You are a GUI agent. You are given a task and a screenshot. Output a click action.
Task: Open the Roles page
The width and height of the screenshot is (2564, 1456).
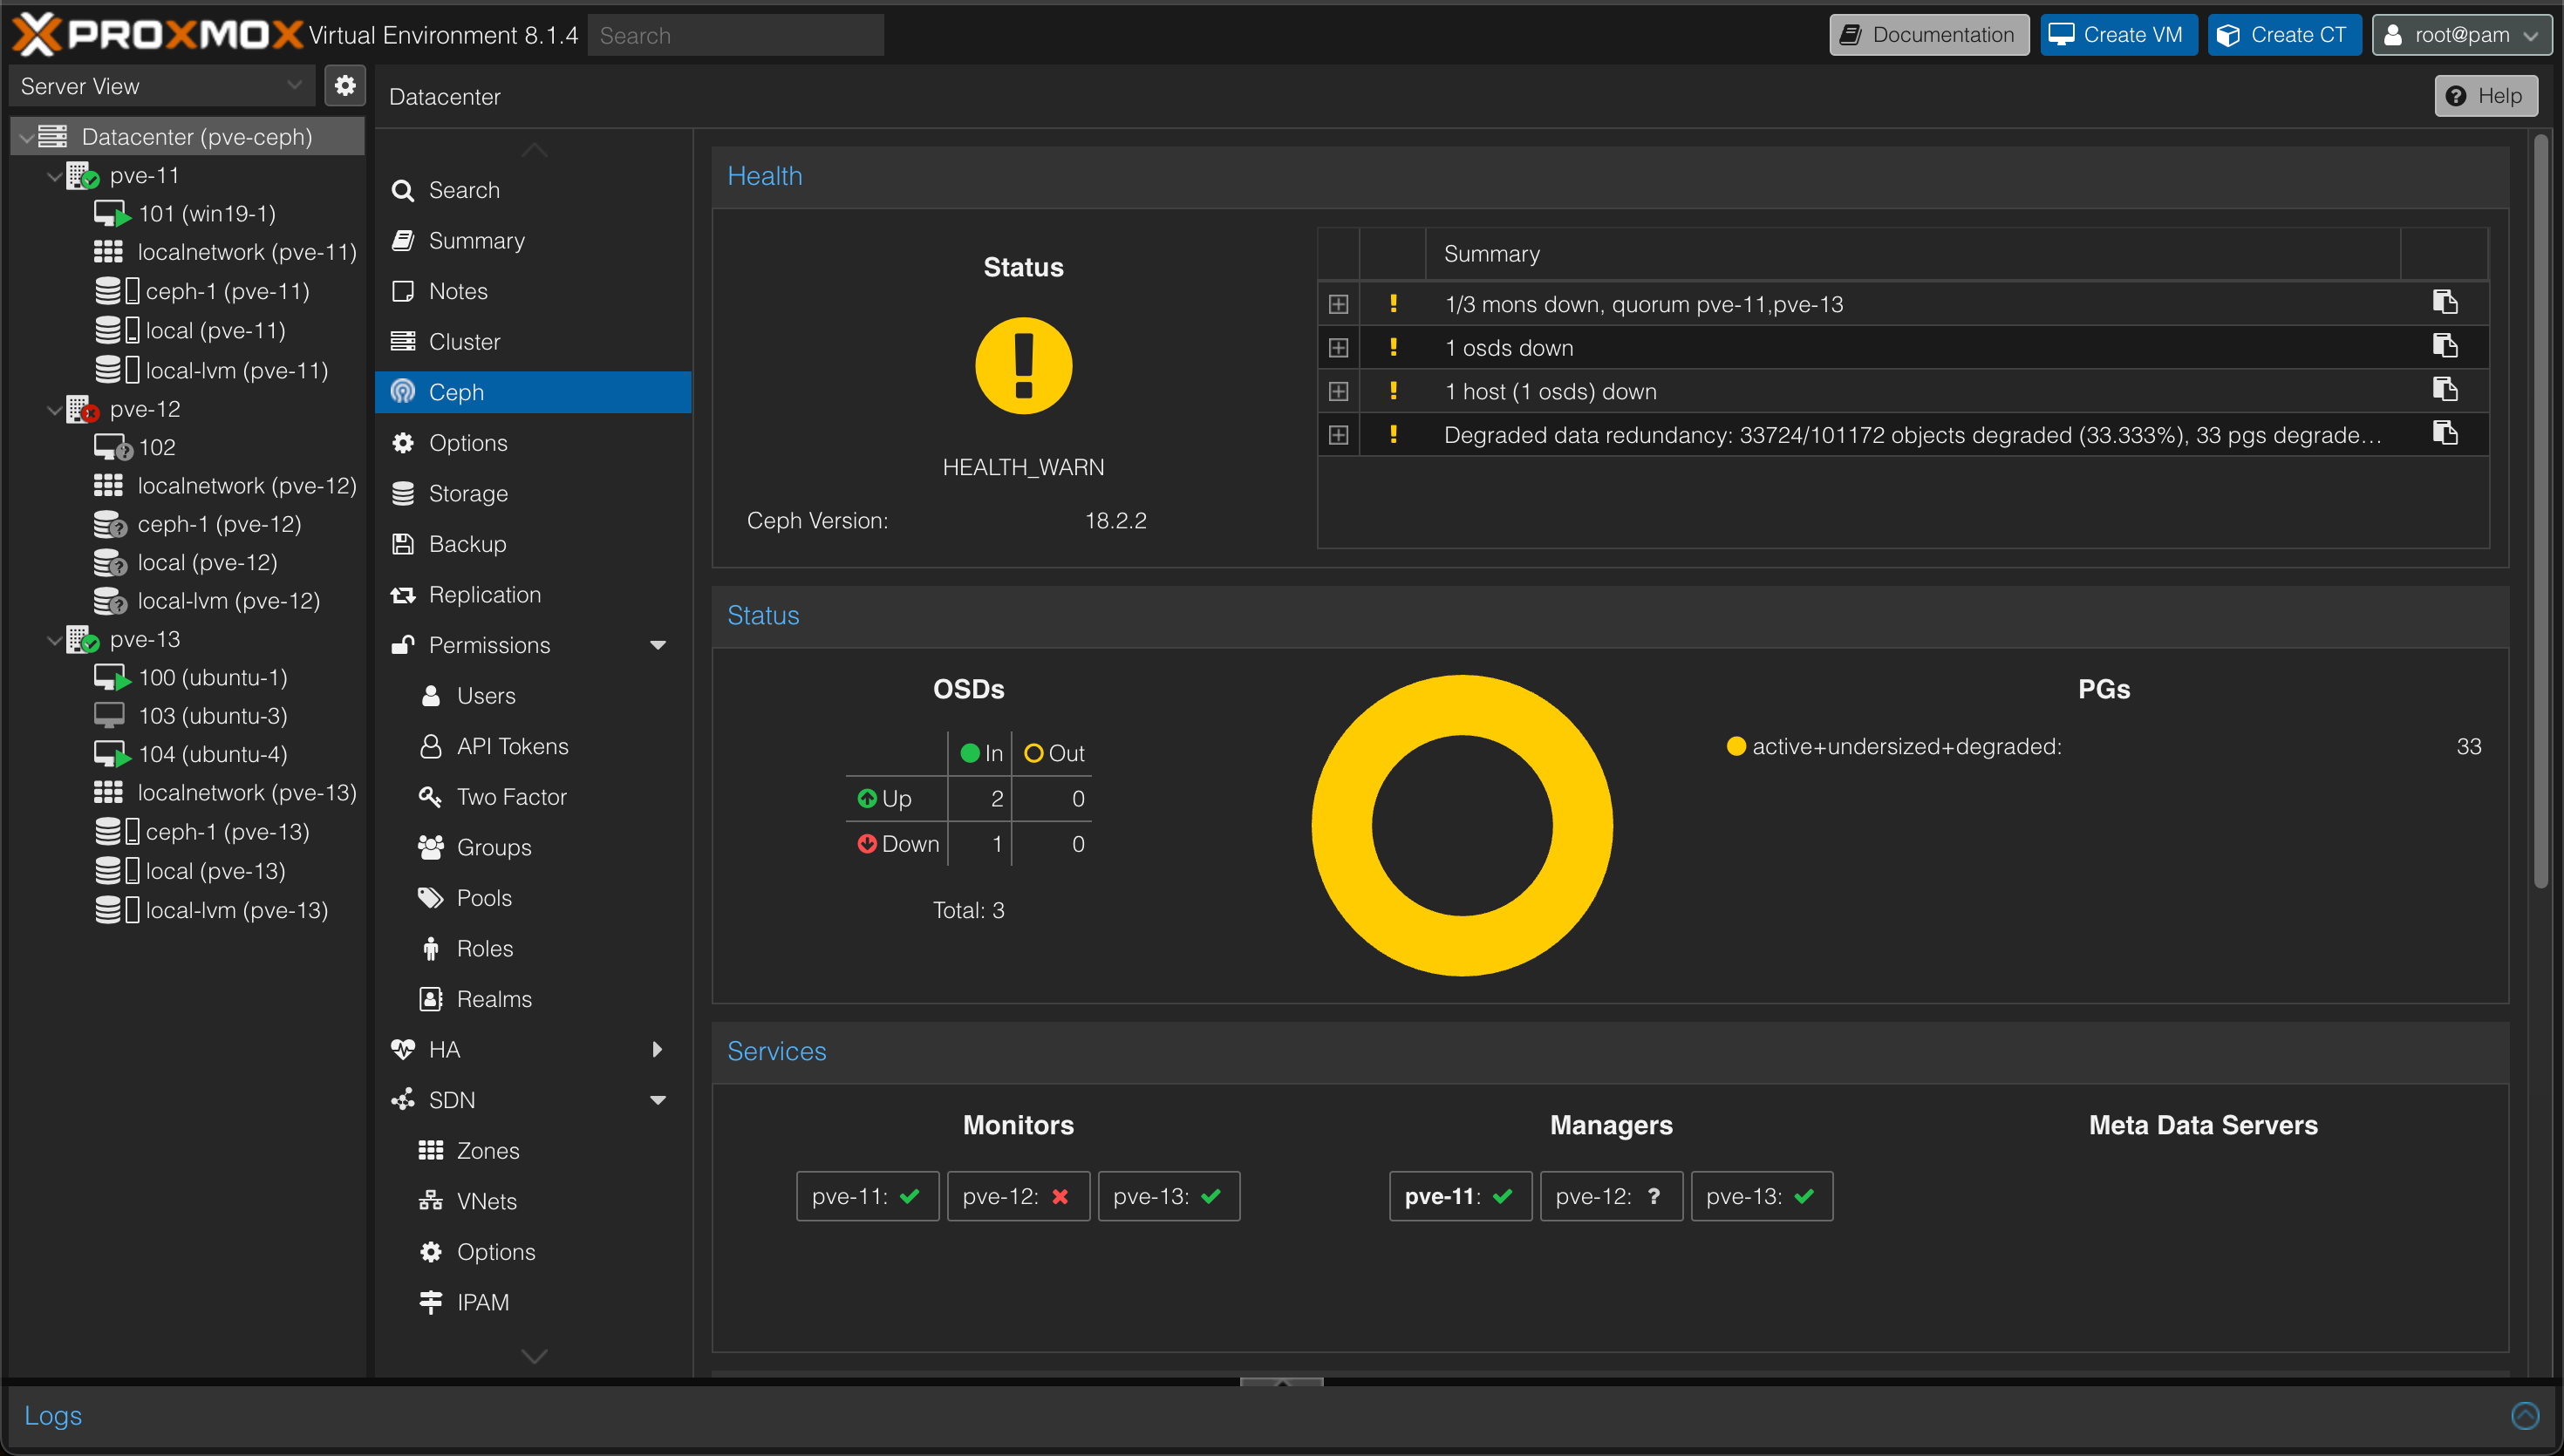[x=533, y=948]
